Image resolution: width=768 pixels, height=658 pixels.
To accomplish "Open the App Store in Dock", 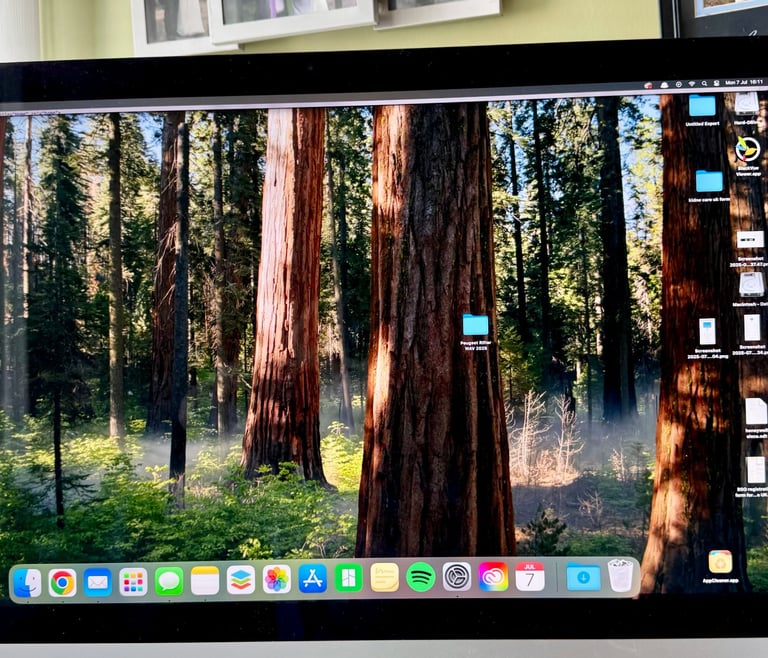I will [x=312, y=579].
